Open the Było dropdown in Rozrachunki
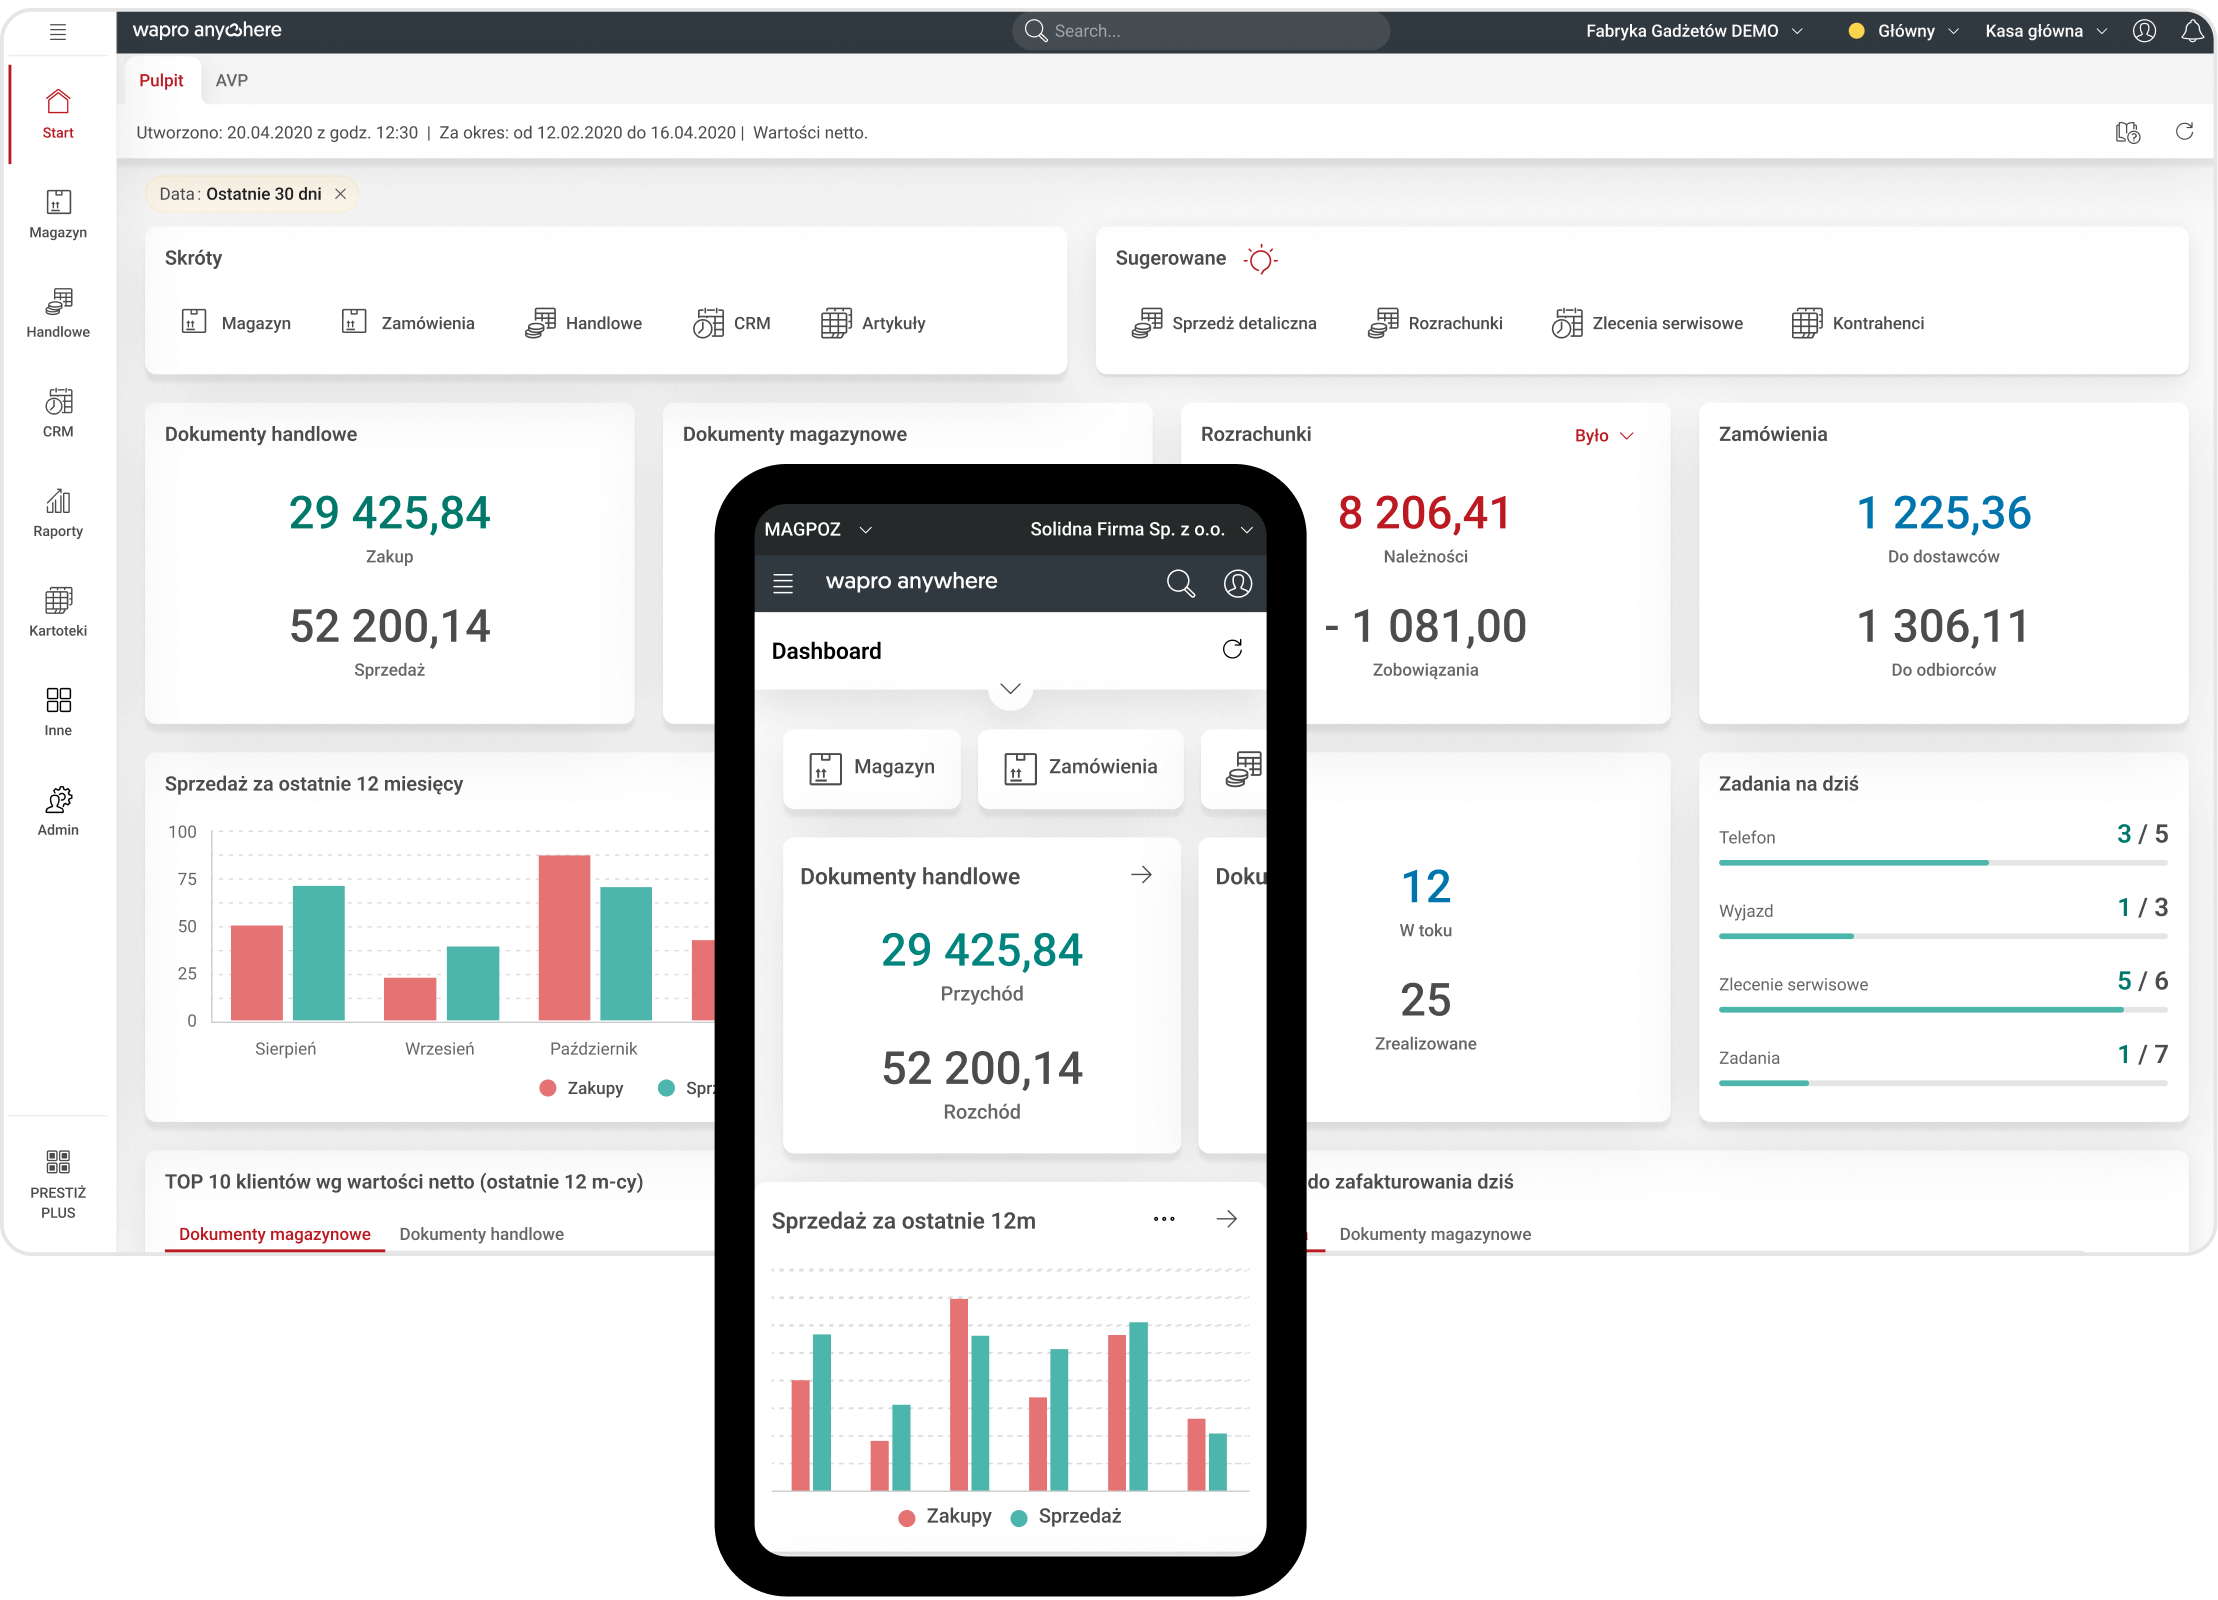Image resolution: width=2218 pixels, height=1600 pixels. 1603,435
